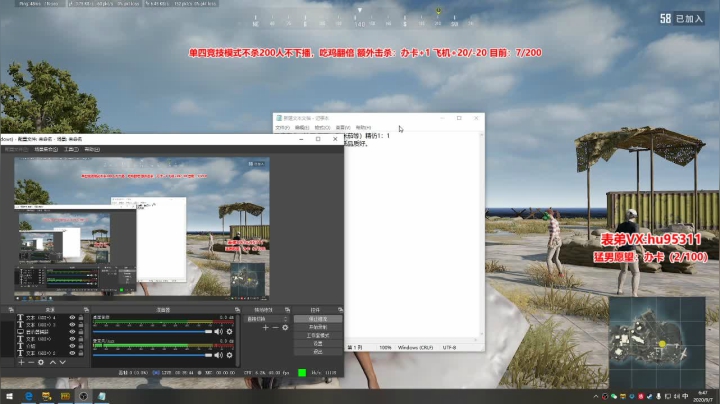The height and width of the screenshot is (404, 720).
Task: Open Edit menu in Notepad
Action: [x=302, y=128]
